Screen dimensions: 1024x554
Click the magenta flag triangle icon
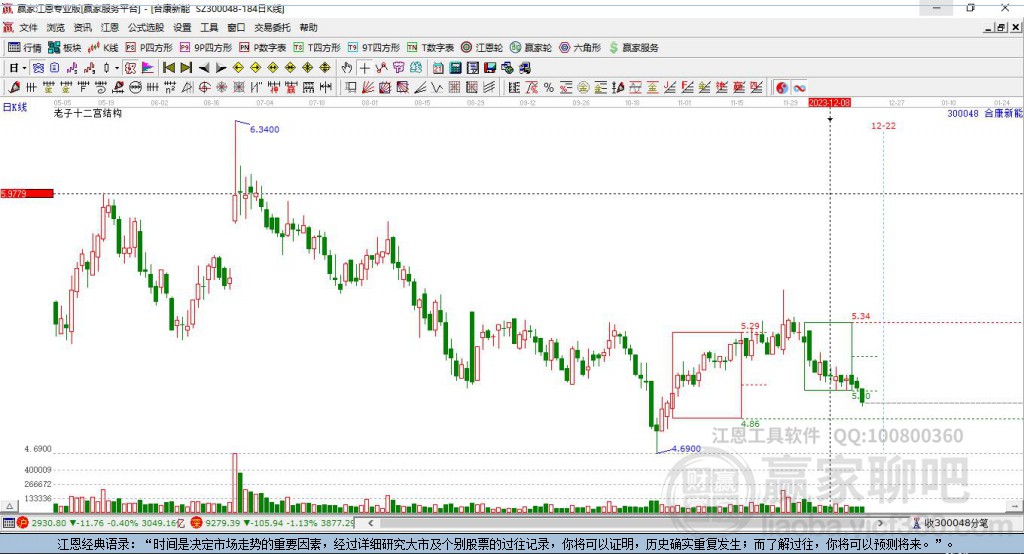[x=148, y=68]
